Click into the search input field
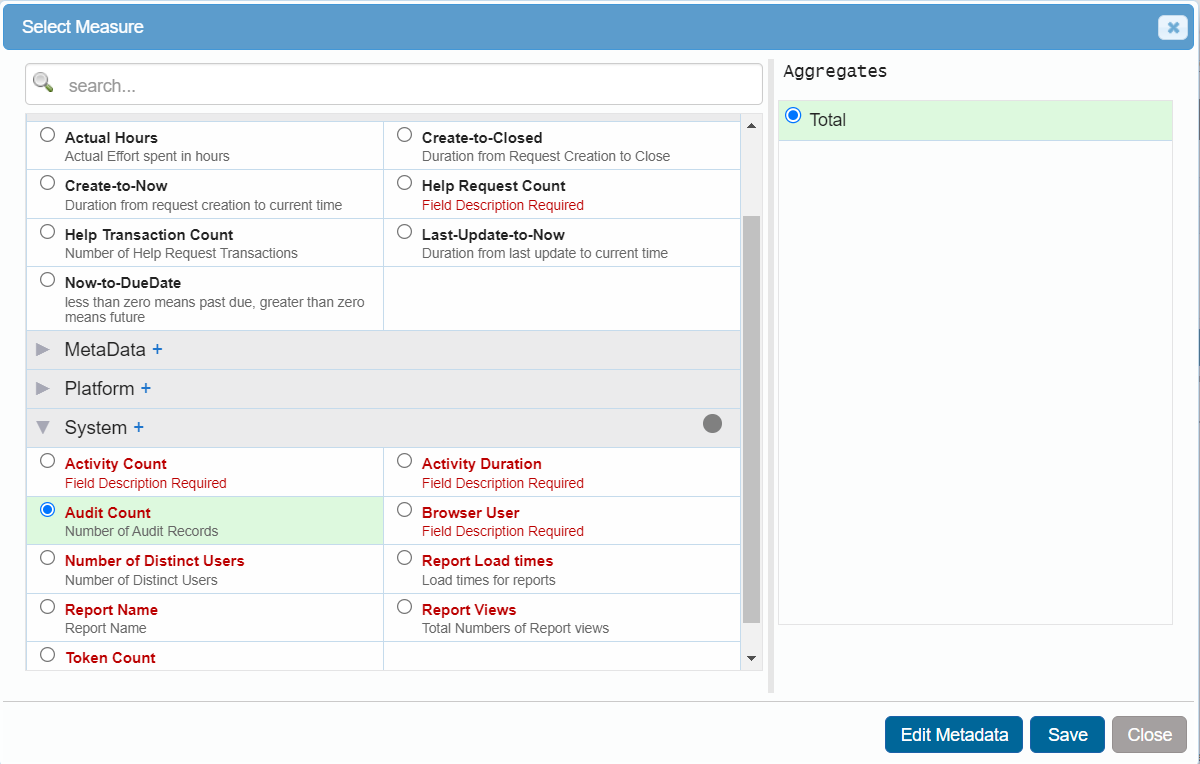The image size is (1200, 764). (x=410, y=86)
